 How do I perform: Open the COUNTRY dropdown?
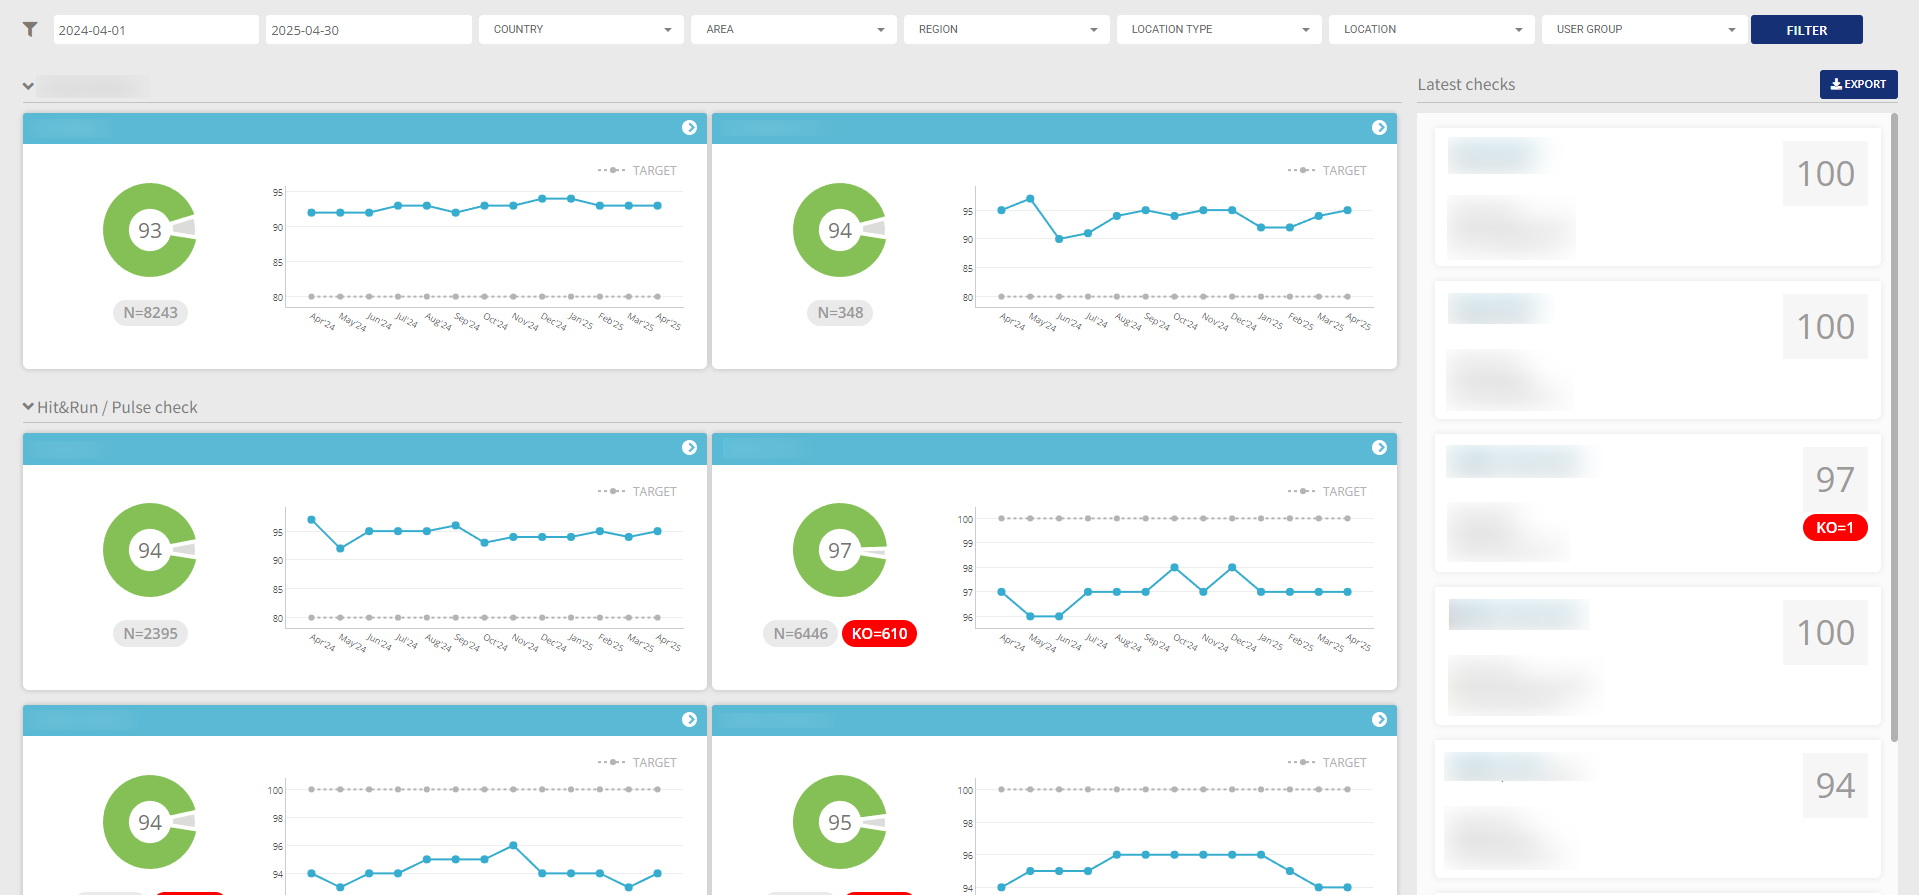click(581, 29)
